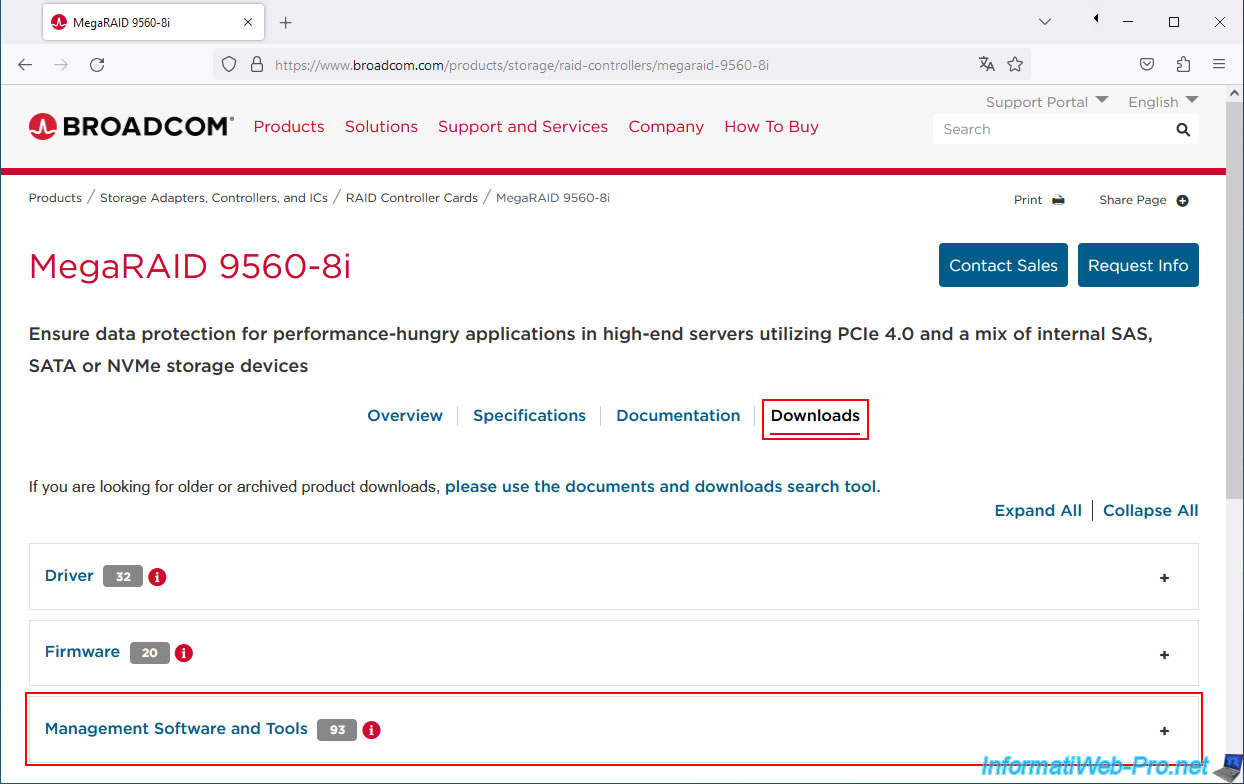Click the Management Software and Tools info icon
1244x784 pixels.
pyautogui.click(x=371, y=730)
